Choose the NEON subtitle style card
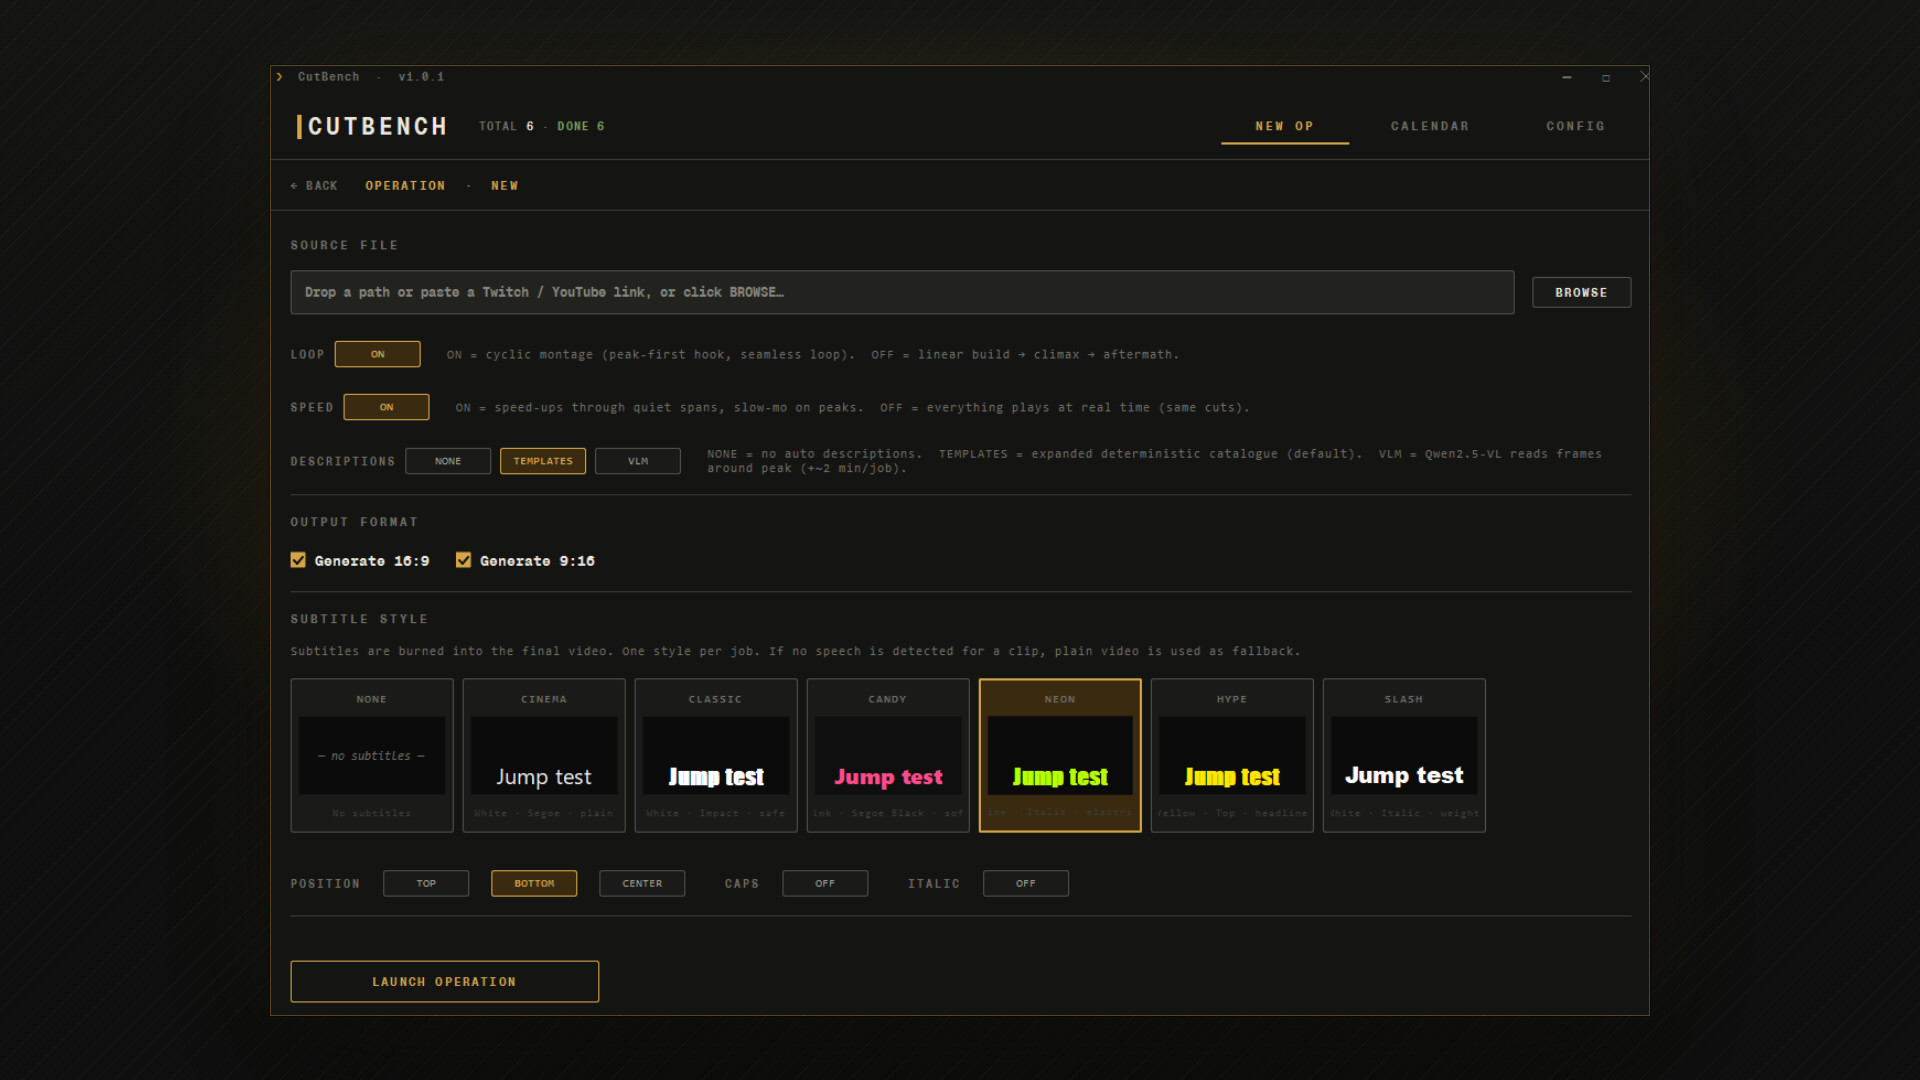Viewport: 1920px width, 1080px height. (1060, 755)
